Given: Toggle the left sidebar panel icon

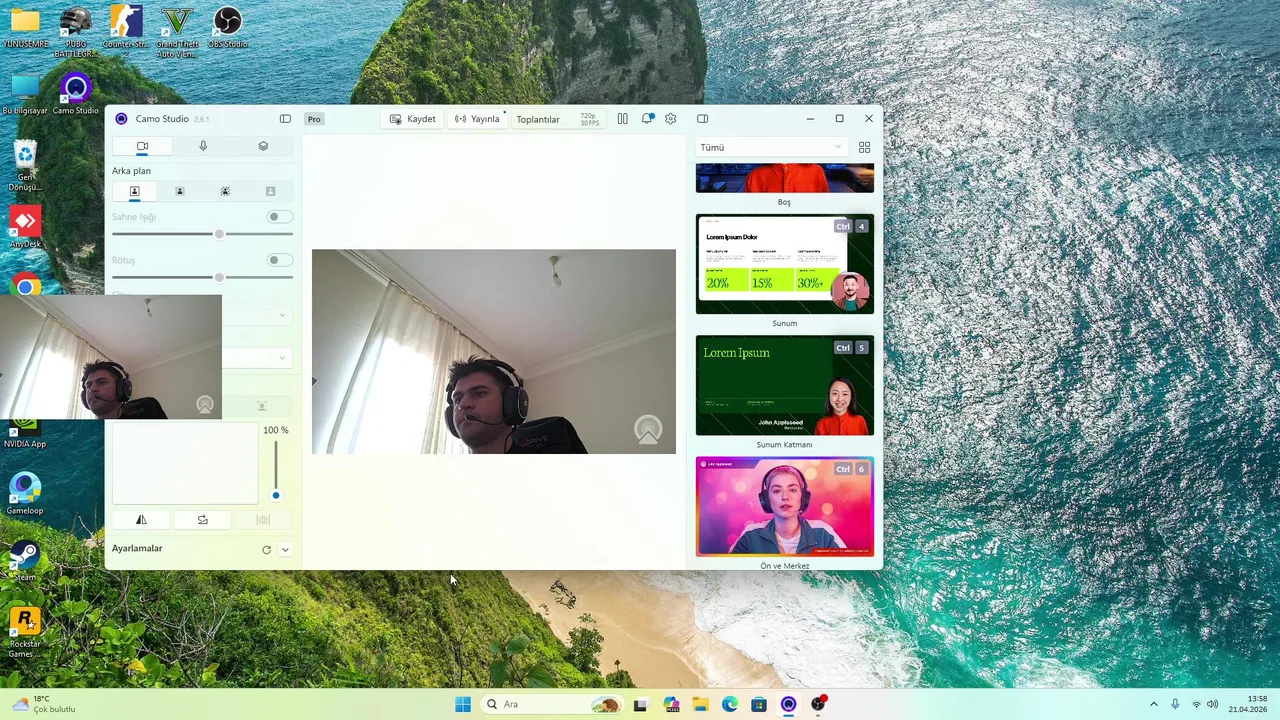Looking at the screenshot, I should click(285, 119).
